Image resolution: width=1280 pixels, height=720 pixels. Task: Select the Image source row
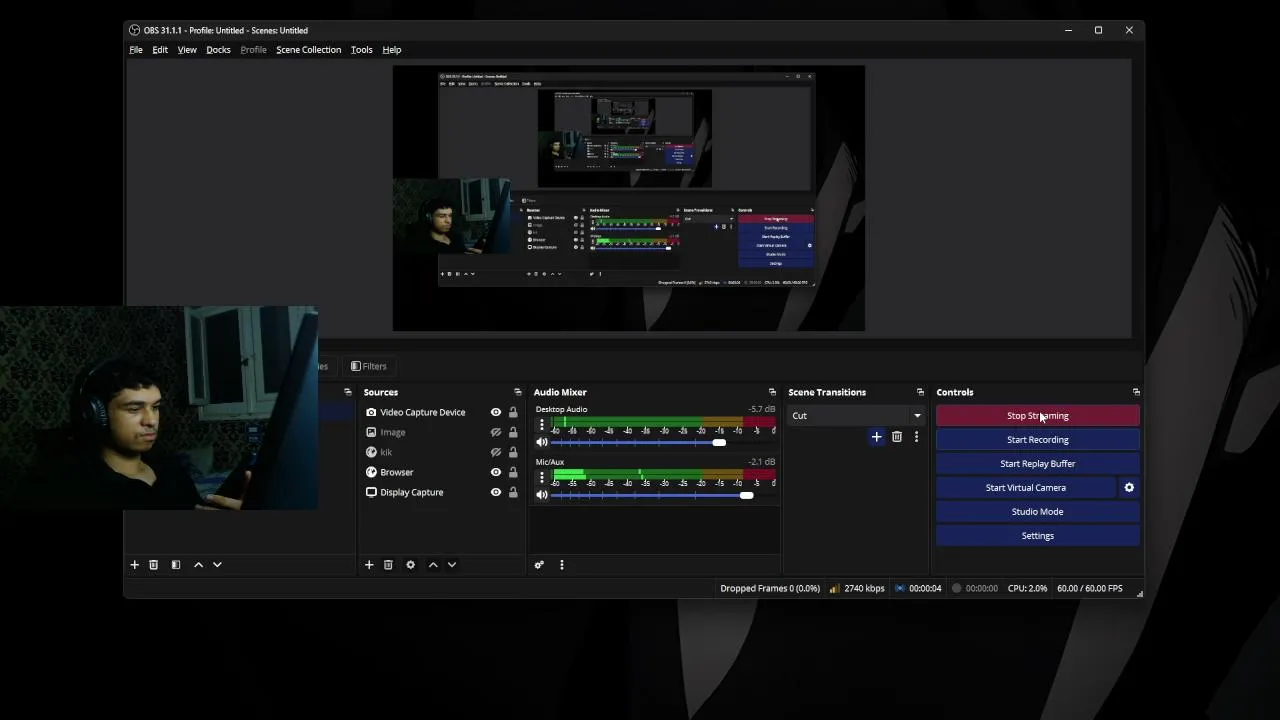(x=440, y=432)
